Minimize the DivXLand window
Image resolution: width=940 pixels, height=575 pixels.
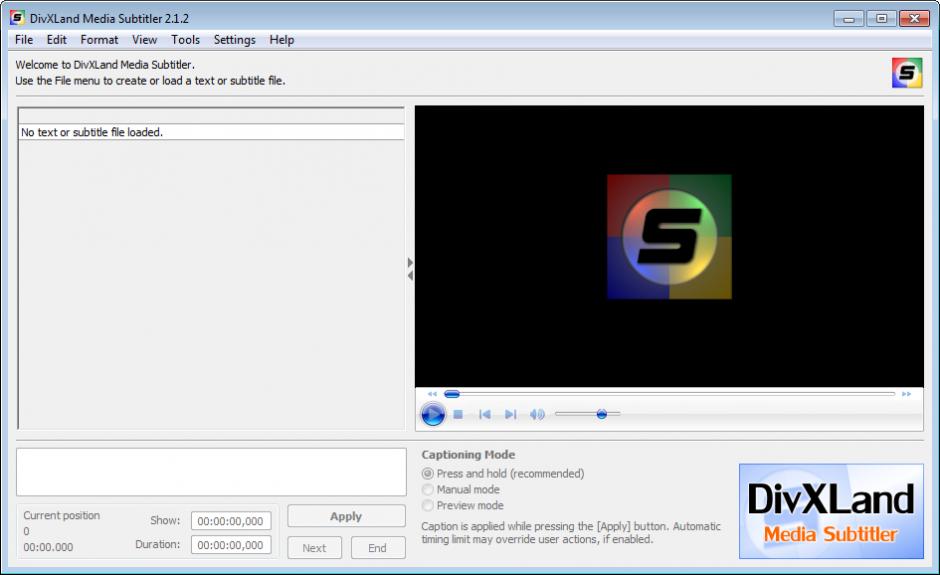point(848,19)
